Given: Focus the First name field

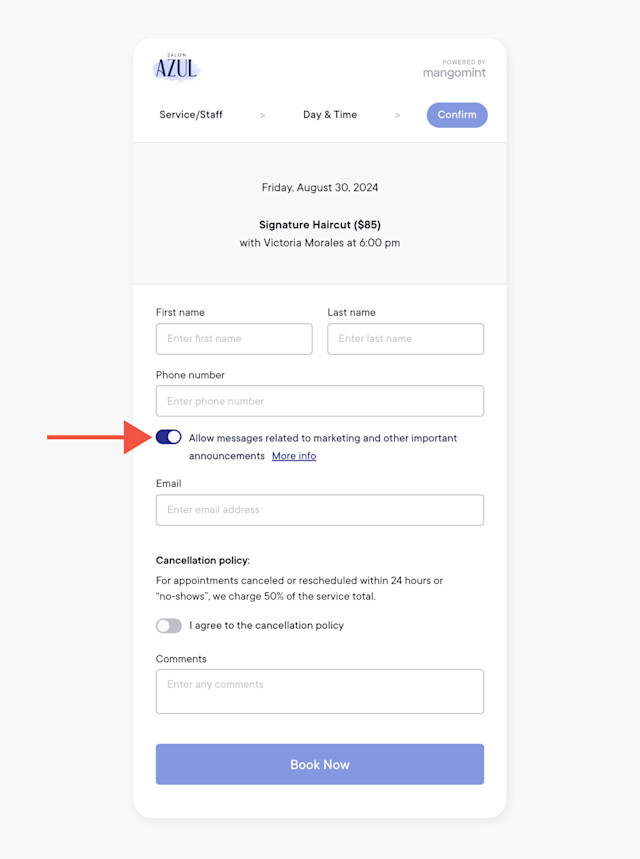Looking at the screenshot, I should click(234, 339).
